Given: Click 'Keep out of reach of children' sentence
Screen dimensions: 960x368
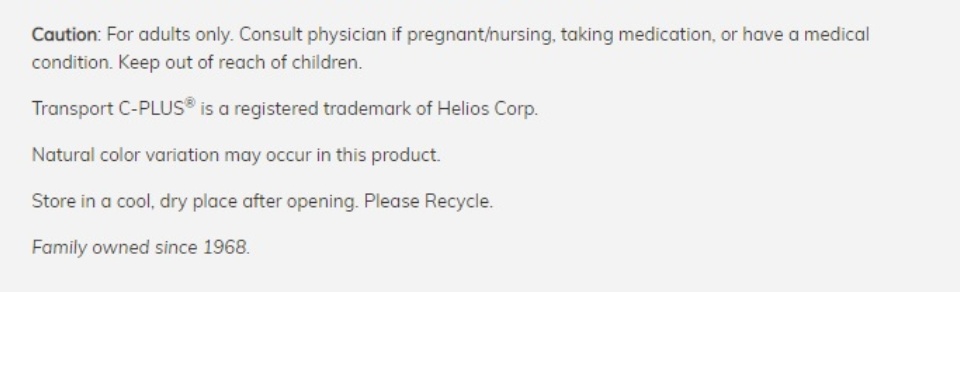Looking at the screenshot, I should [x=240, y=63].
